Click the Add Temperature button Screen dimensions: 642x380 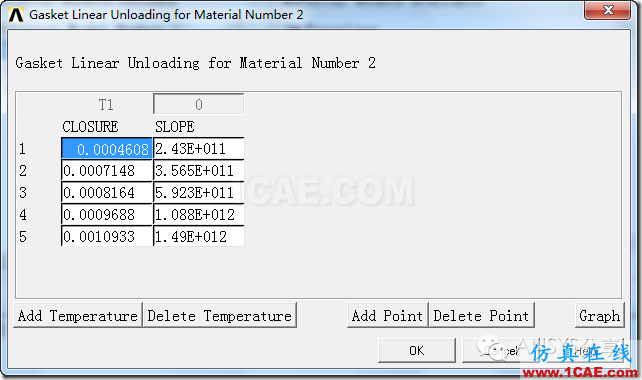point(78,315)
